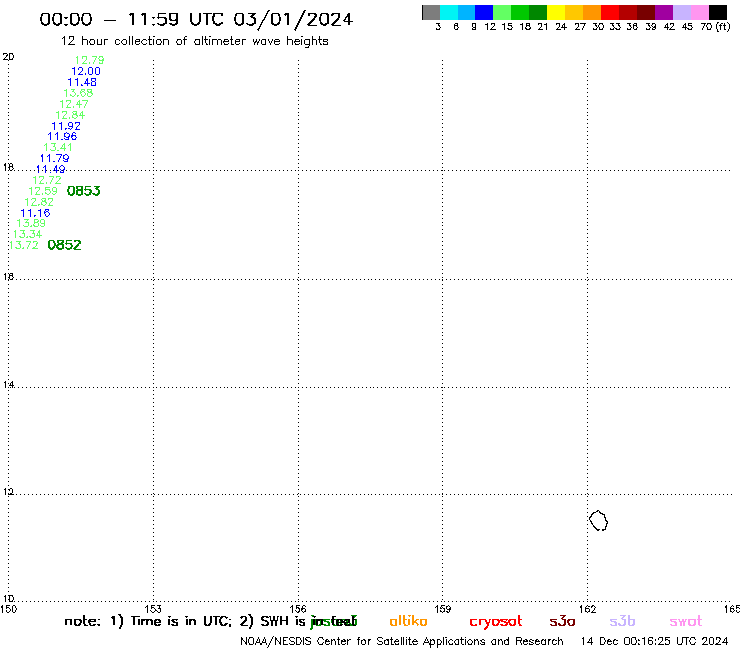Viewport: 740px width, 650px height.
Task: Click the 156 longitude axis label
Action: (x=298, y=609)
